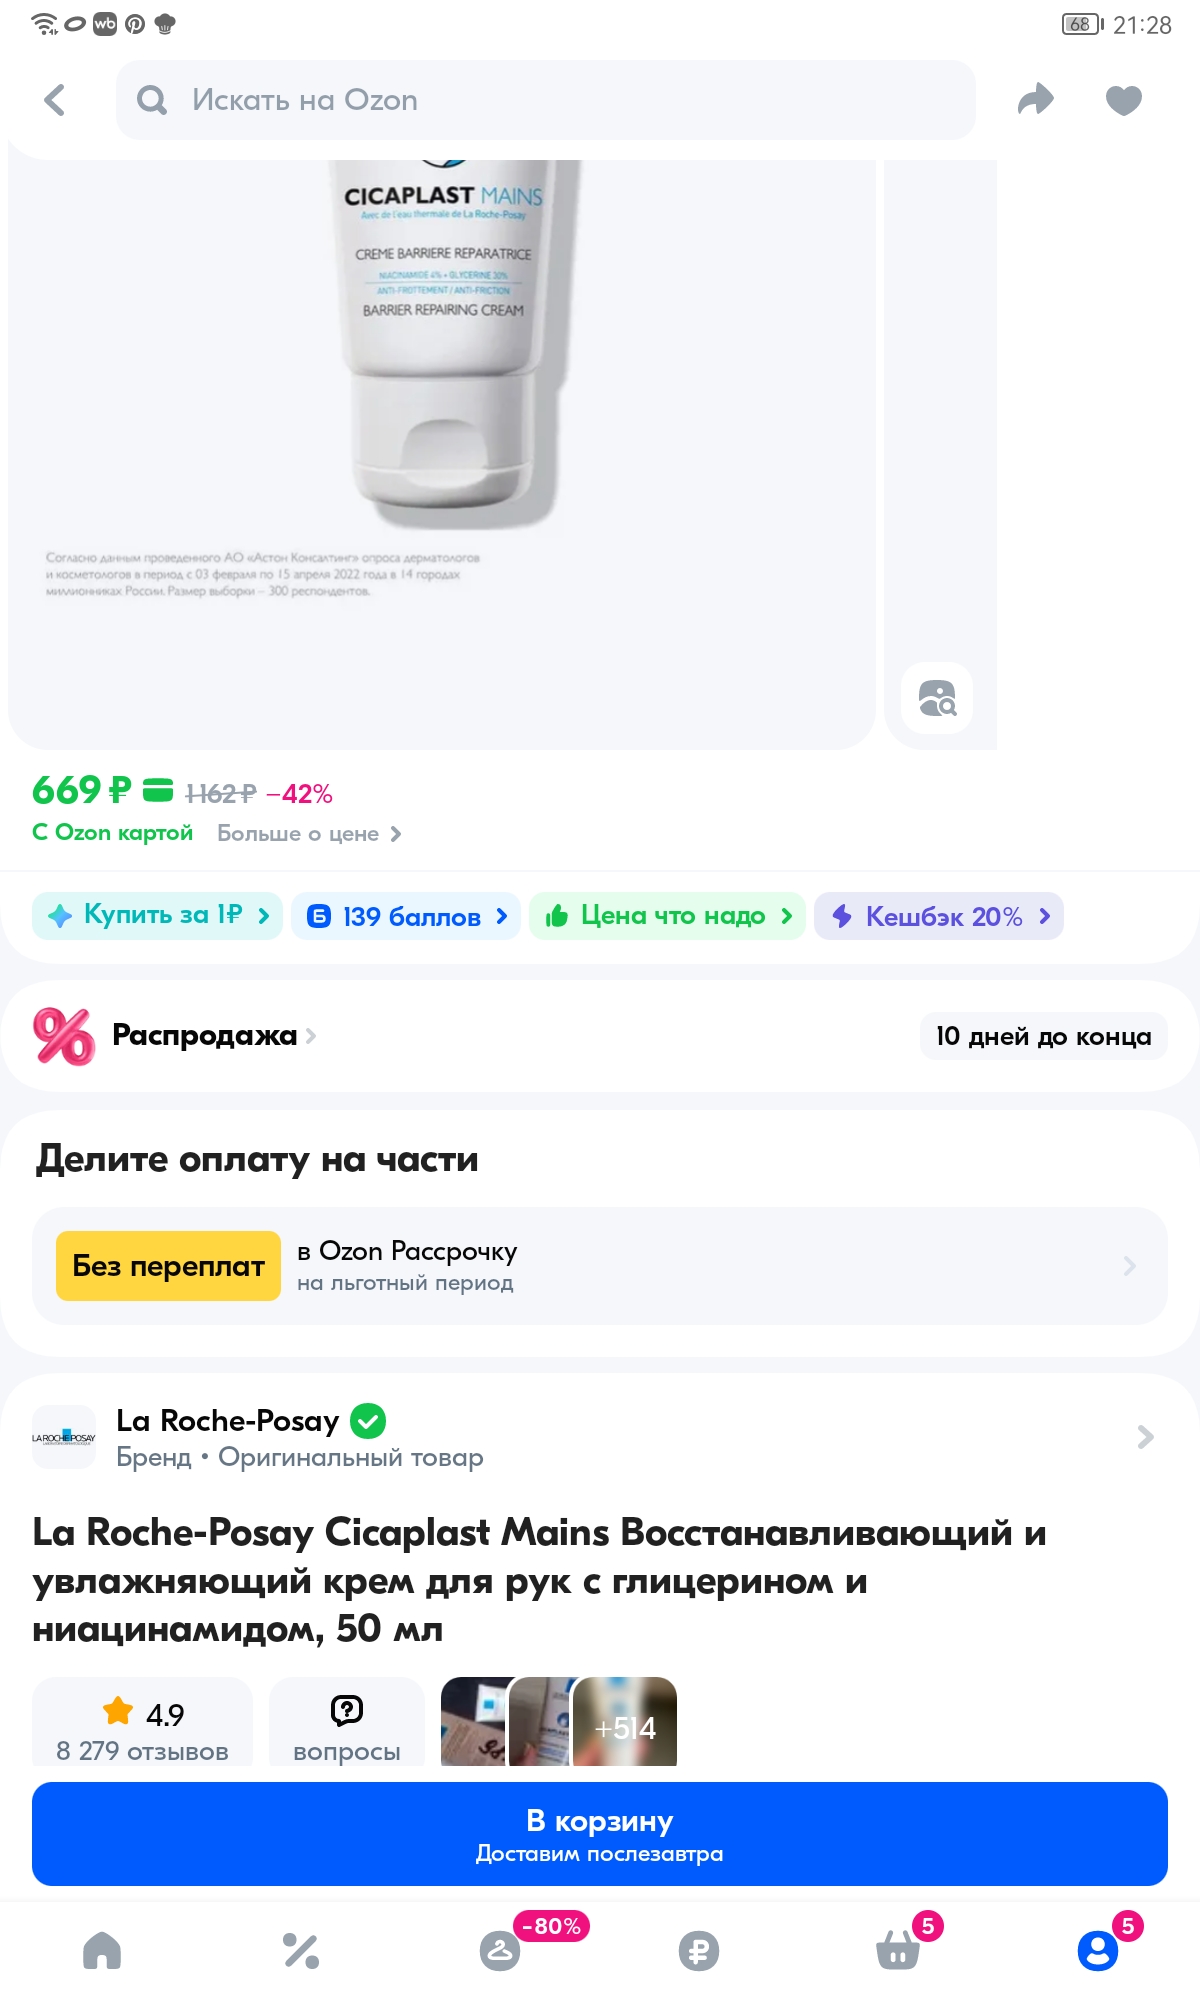Open the вопросы section
Image resolution: width=1200 pixels, height=2000 pixels.
pyautogui.click(x=347, y=1722)
